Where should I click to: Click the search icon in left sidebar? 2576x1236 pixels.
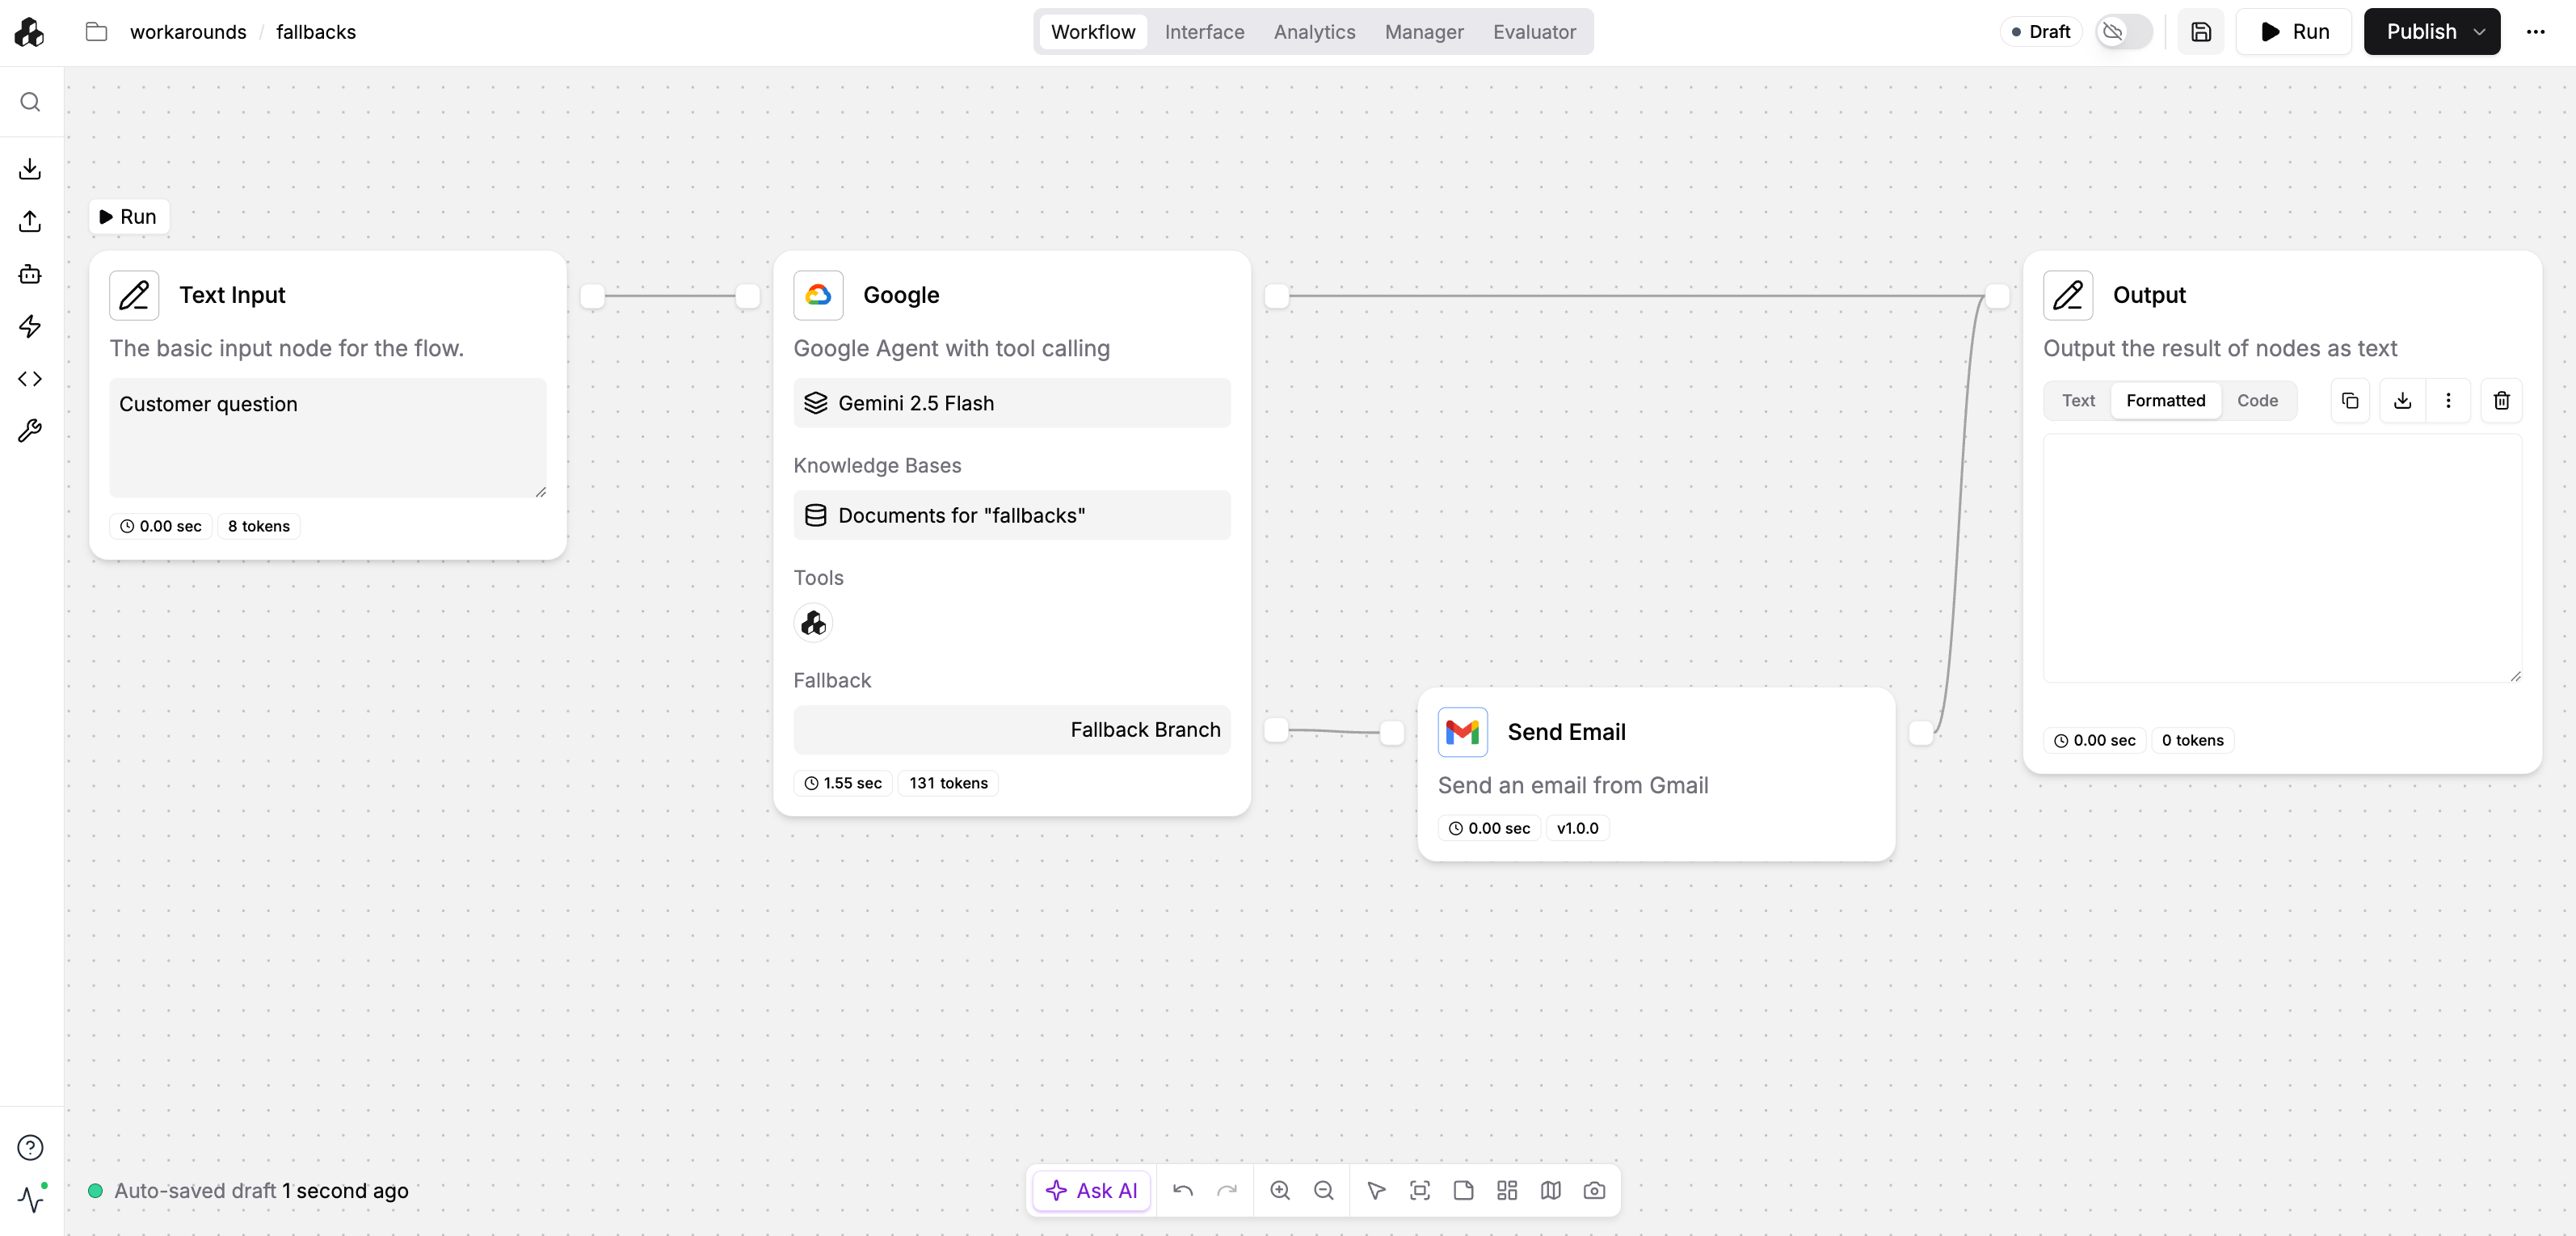30,102
